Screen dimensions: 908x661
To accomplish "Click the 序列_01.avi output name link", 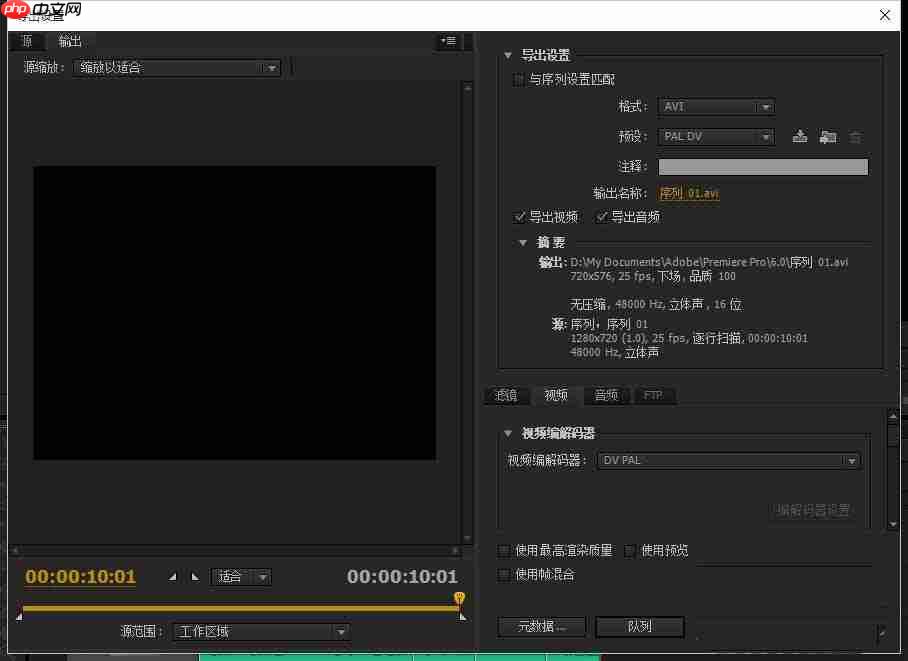I will pos(690,192).
